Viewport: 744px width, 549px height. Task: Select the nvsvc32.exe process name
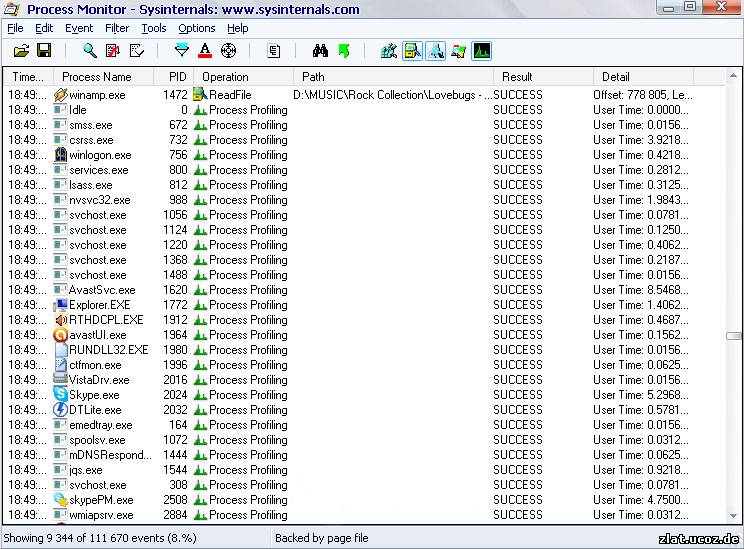[100, 200]
